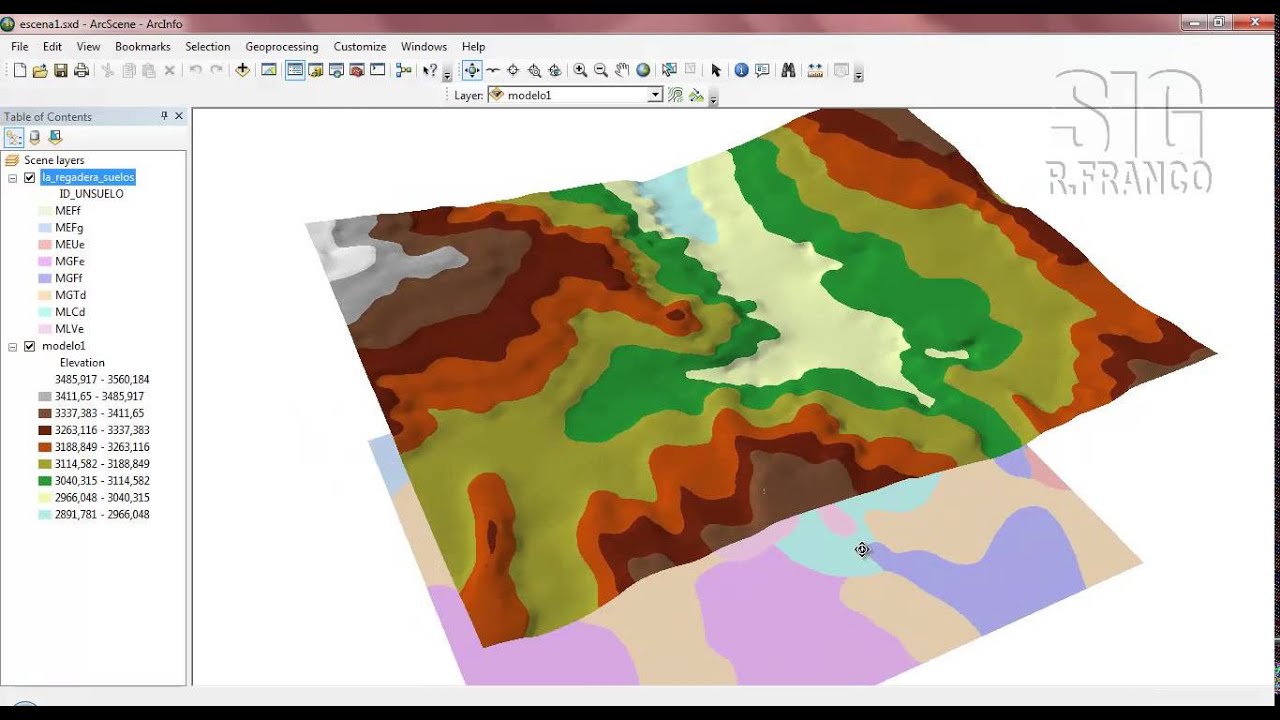The height and width of the screenshot is (720, 1280).
Task: Uncheck the la_regadera_suelos layer checkbox
Action: tap(29, 177)
